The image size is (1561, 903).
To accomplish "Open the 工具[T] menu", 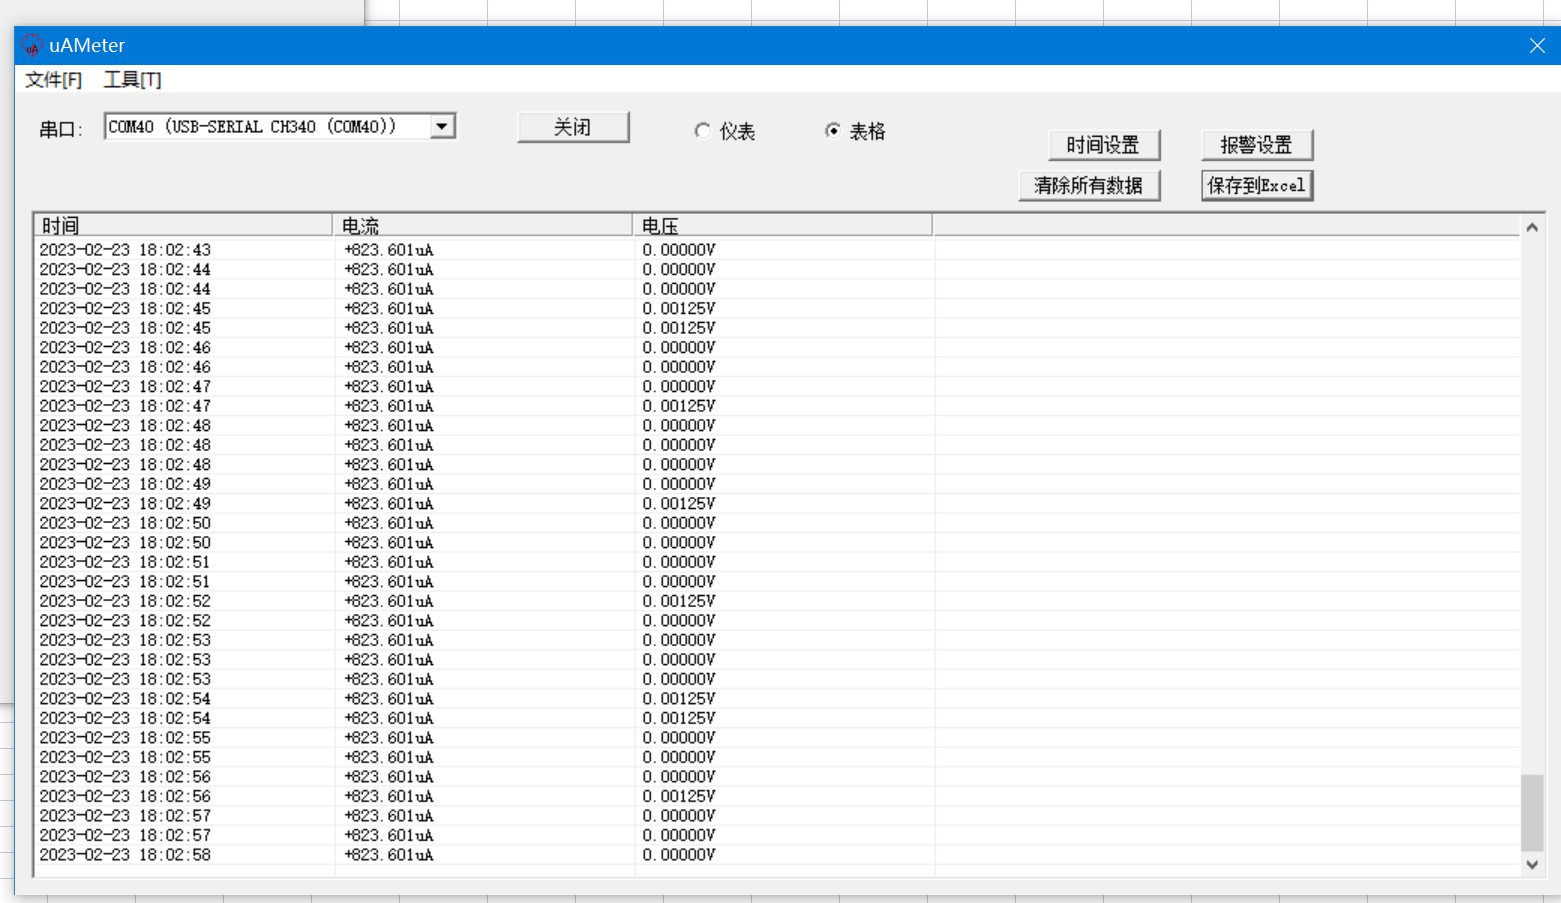I will tap(132, 80).
